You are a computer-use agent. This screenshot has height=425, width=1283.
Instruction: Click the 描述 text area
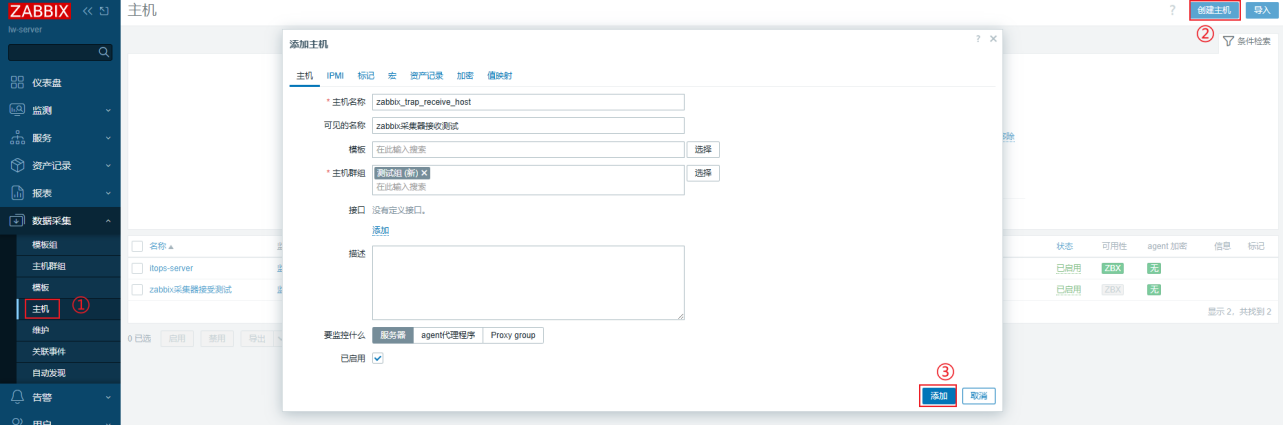tap(528, 283)
